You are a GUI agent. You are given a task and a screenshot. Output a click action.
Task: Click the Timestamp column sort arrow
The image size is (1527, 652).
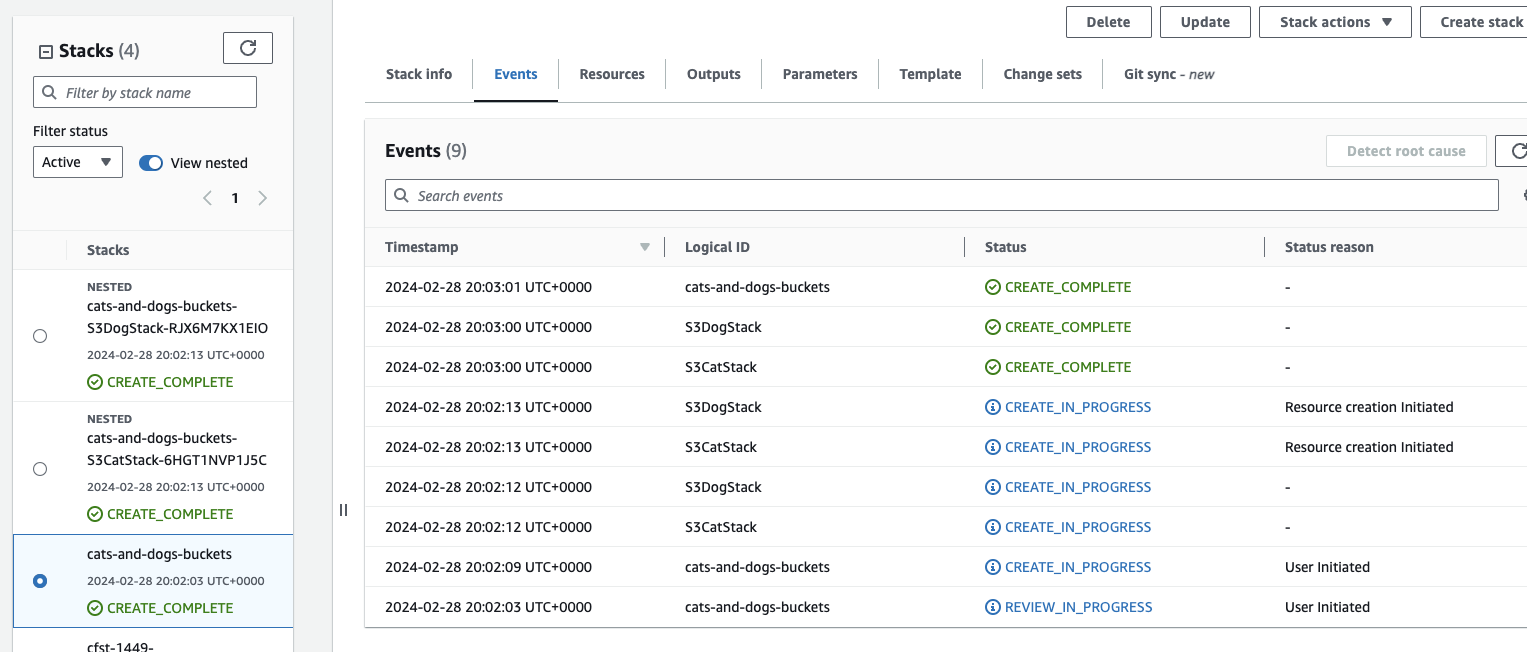(645, 247)
